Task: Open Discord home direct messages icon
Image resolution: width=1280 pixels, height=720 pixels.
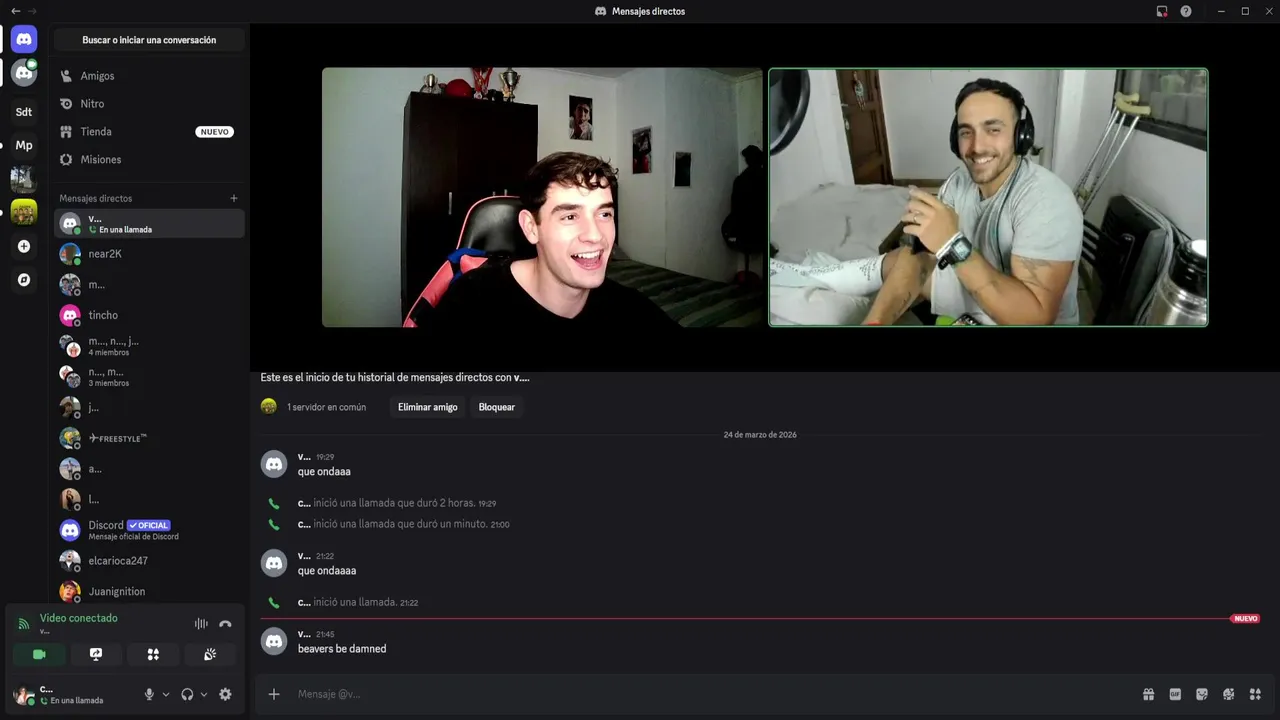Action: pos(24,39)
